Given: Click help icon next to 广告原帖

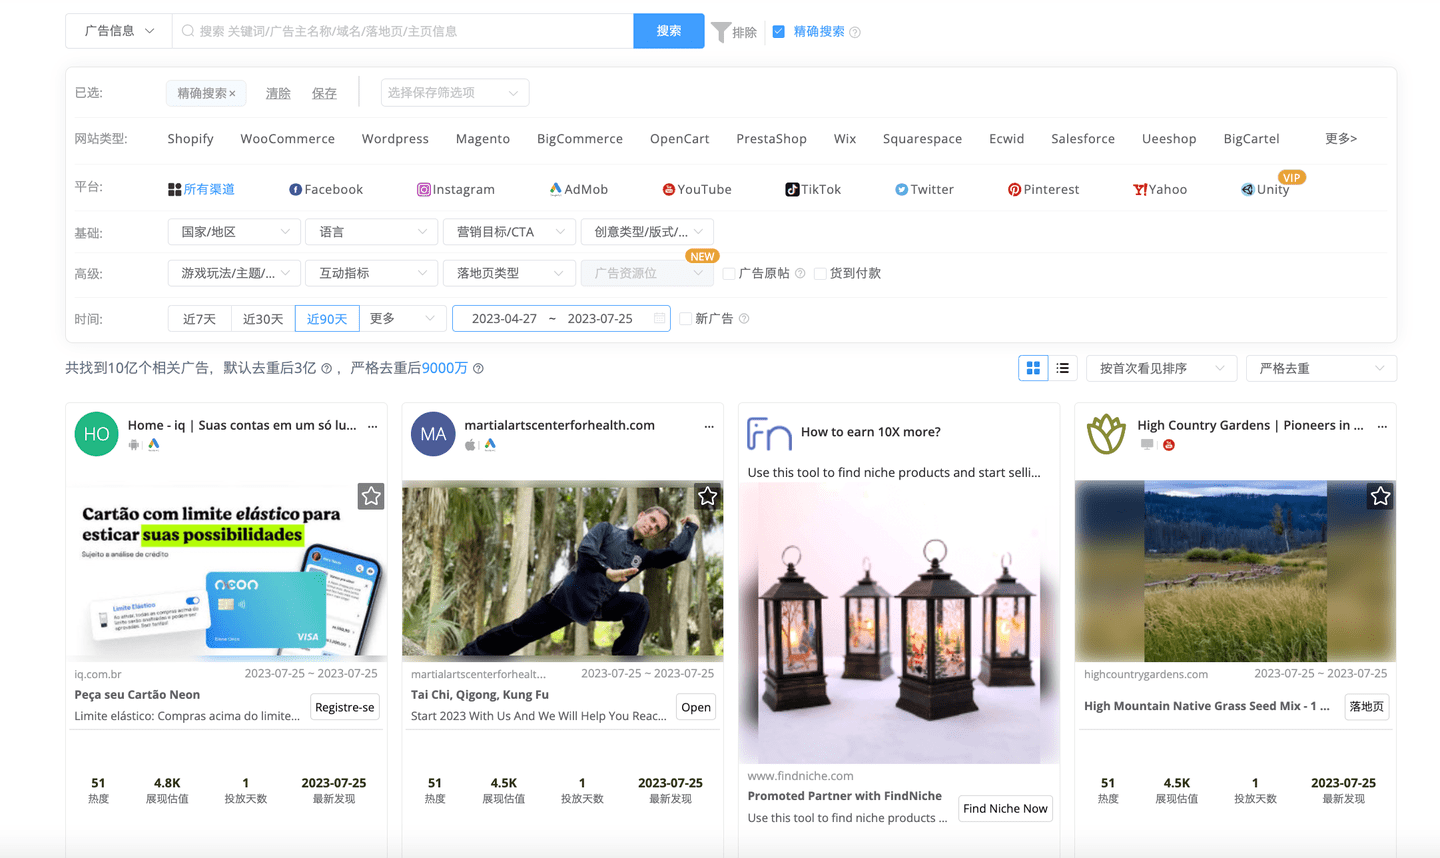Looking at the screenshot, I should click(x=800, y=273).
